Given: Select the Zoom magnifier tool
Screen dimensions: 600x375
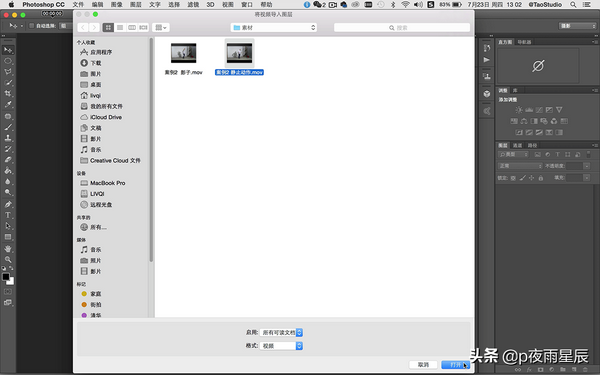Looking at the screenshot, I should [8, 259].
